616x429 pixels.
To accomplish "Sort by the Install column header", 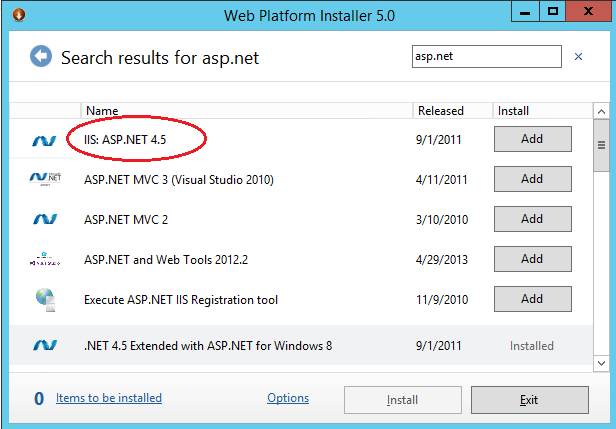I will (543, 111).
